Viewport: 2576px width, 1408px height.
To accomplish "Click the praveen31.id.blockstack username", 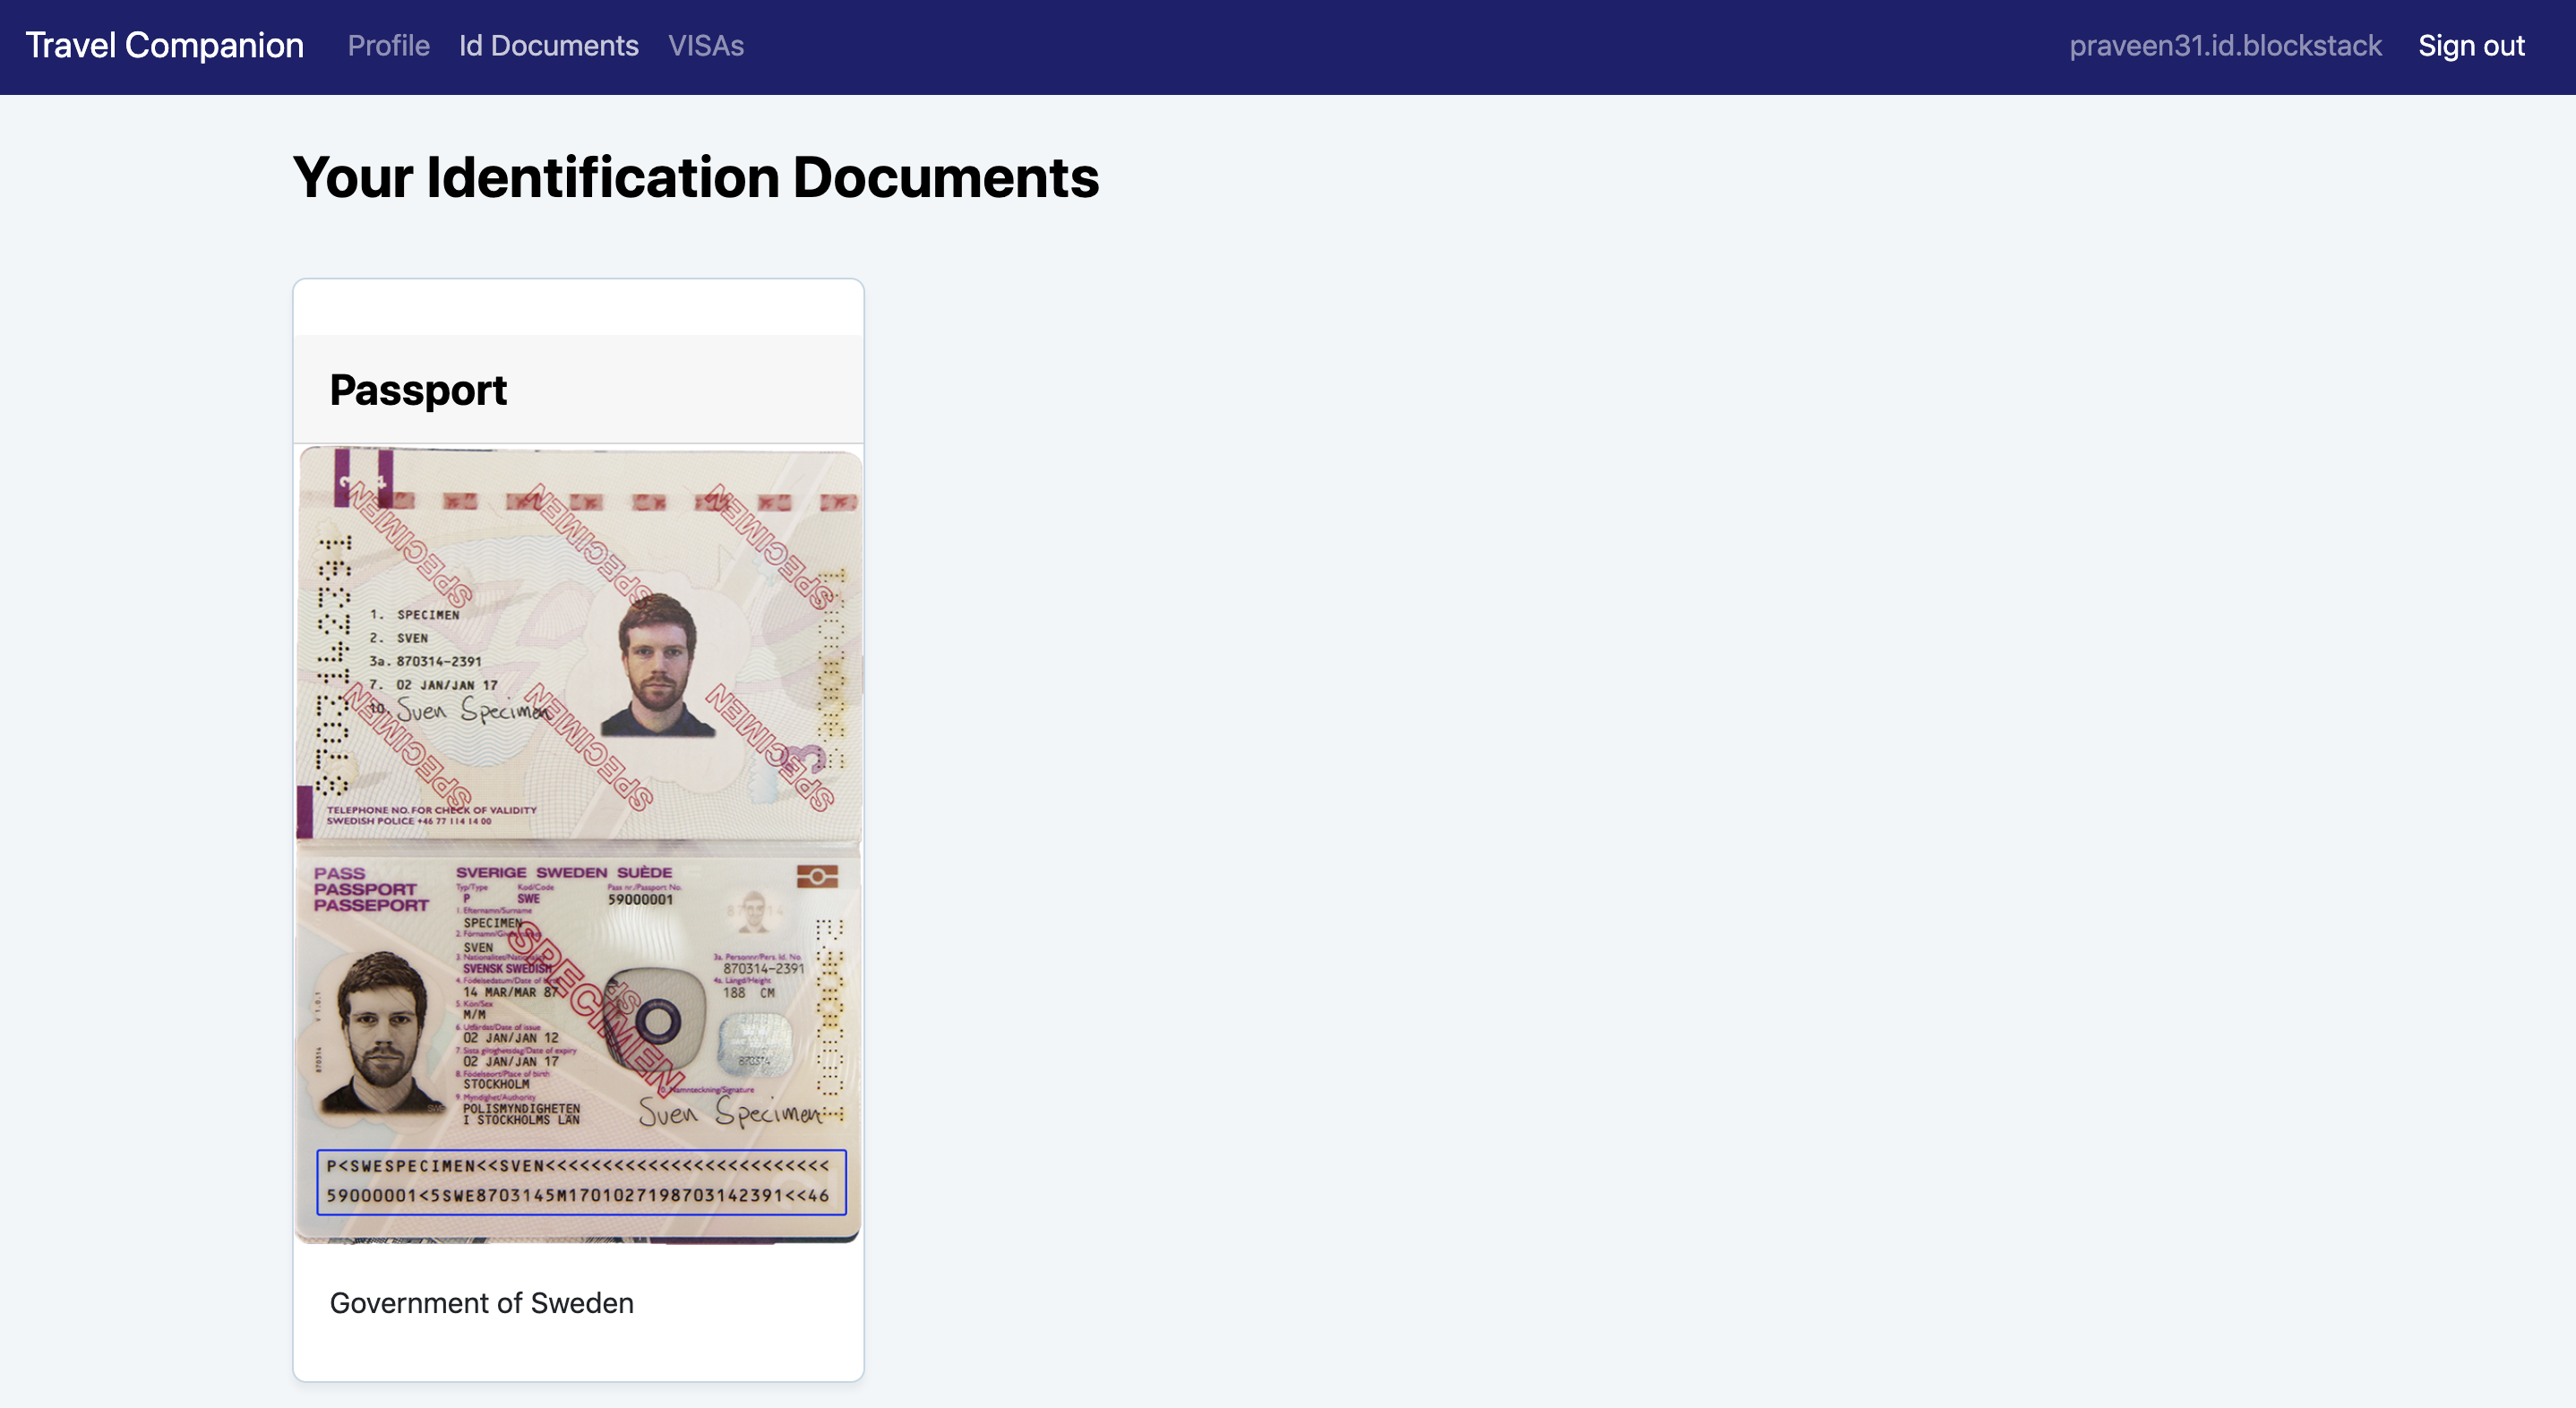I will (x=2225, y=46).
